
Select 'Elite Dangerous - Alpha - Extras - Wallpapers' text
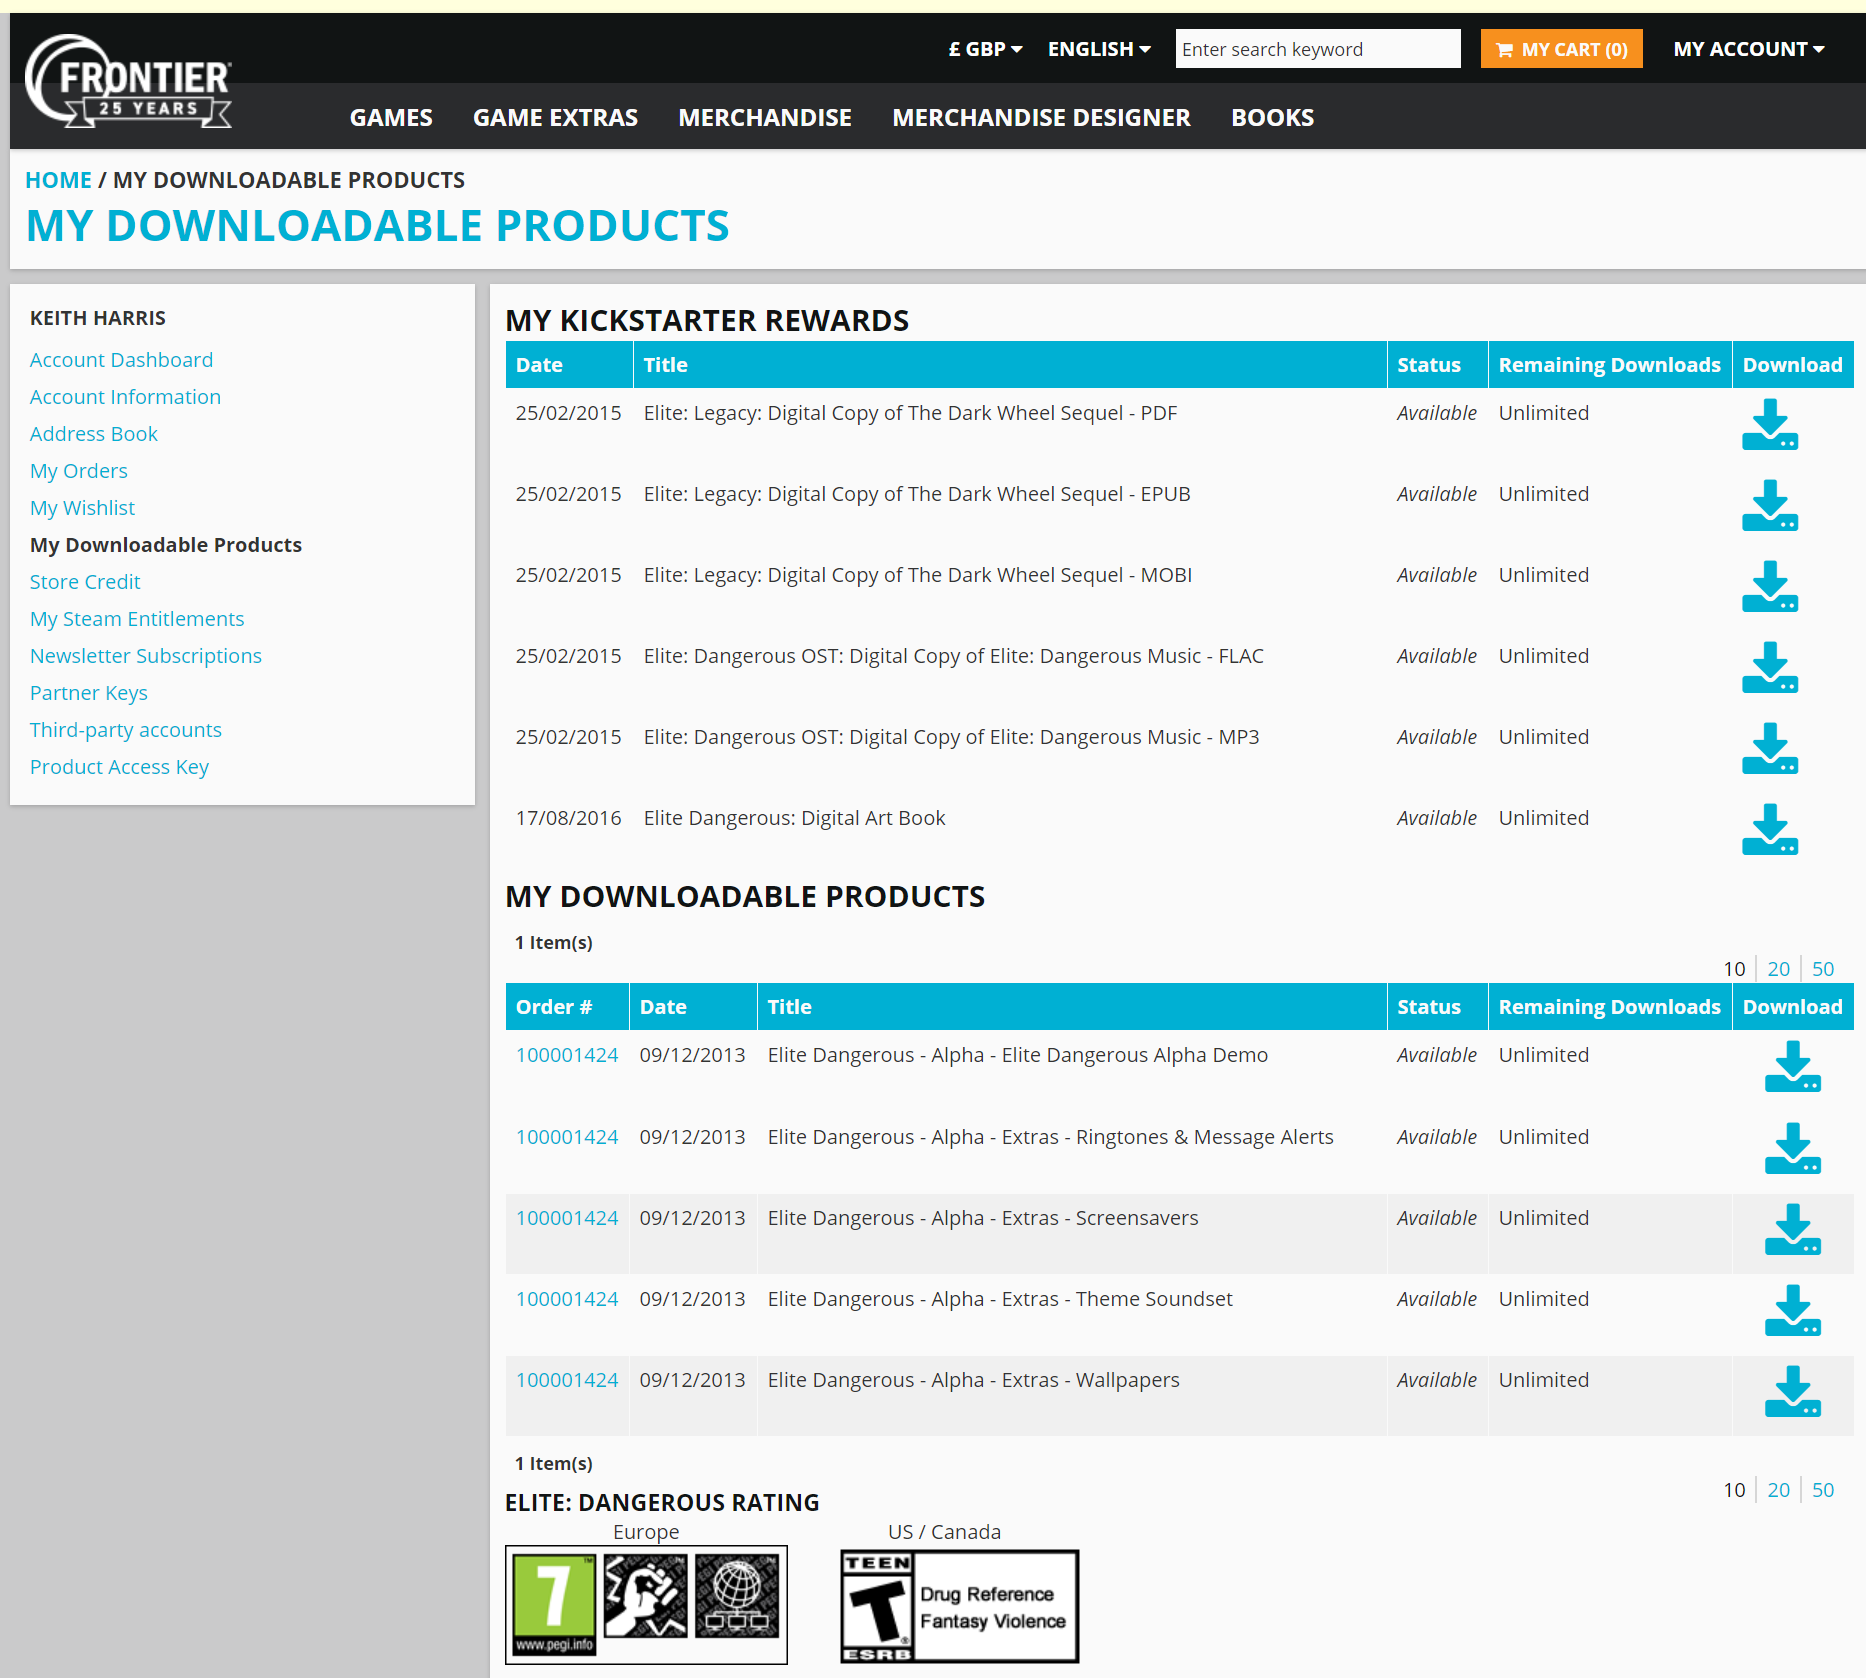973,1380
